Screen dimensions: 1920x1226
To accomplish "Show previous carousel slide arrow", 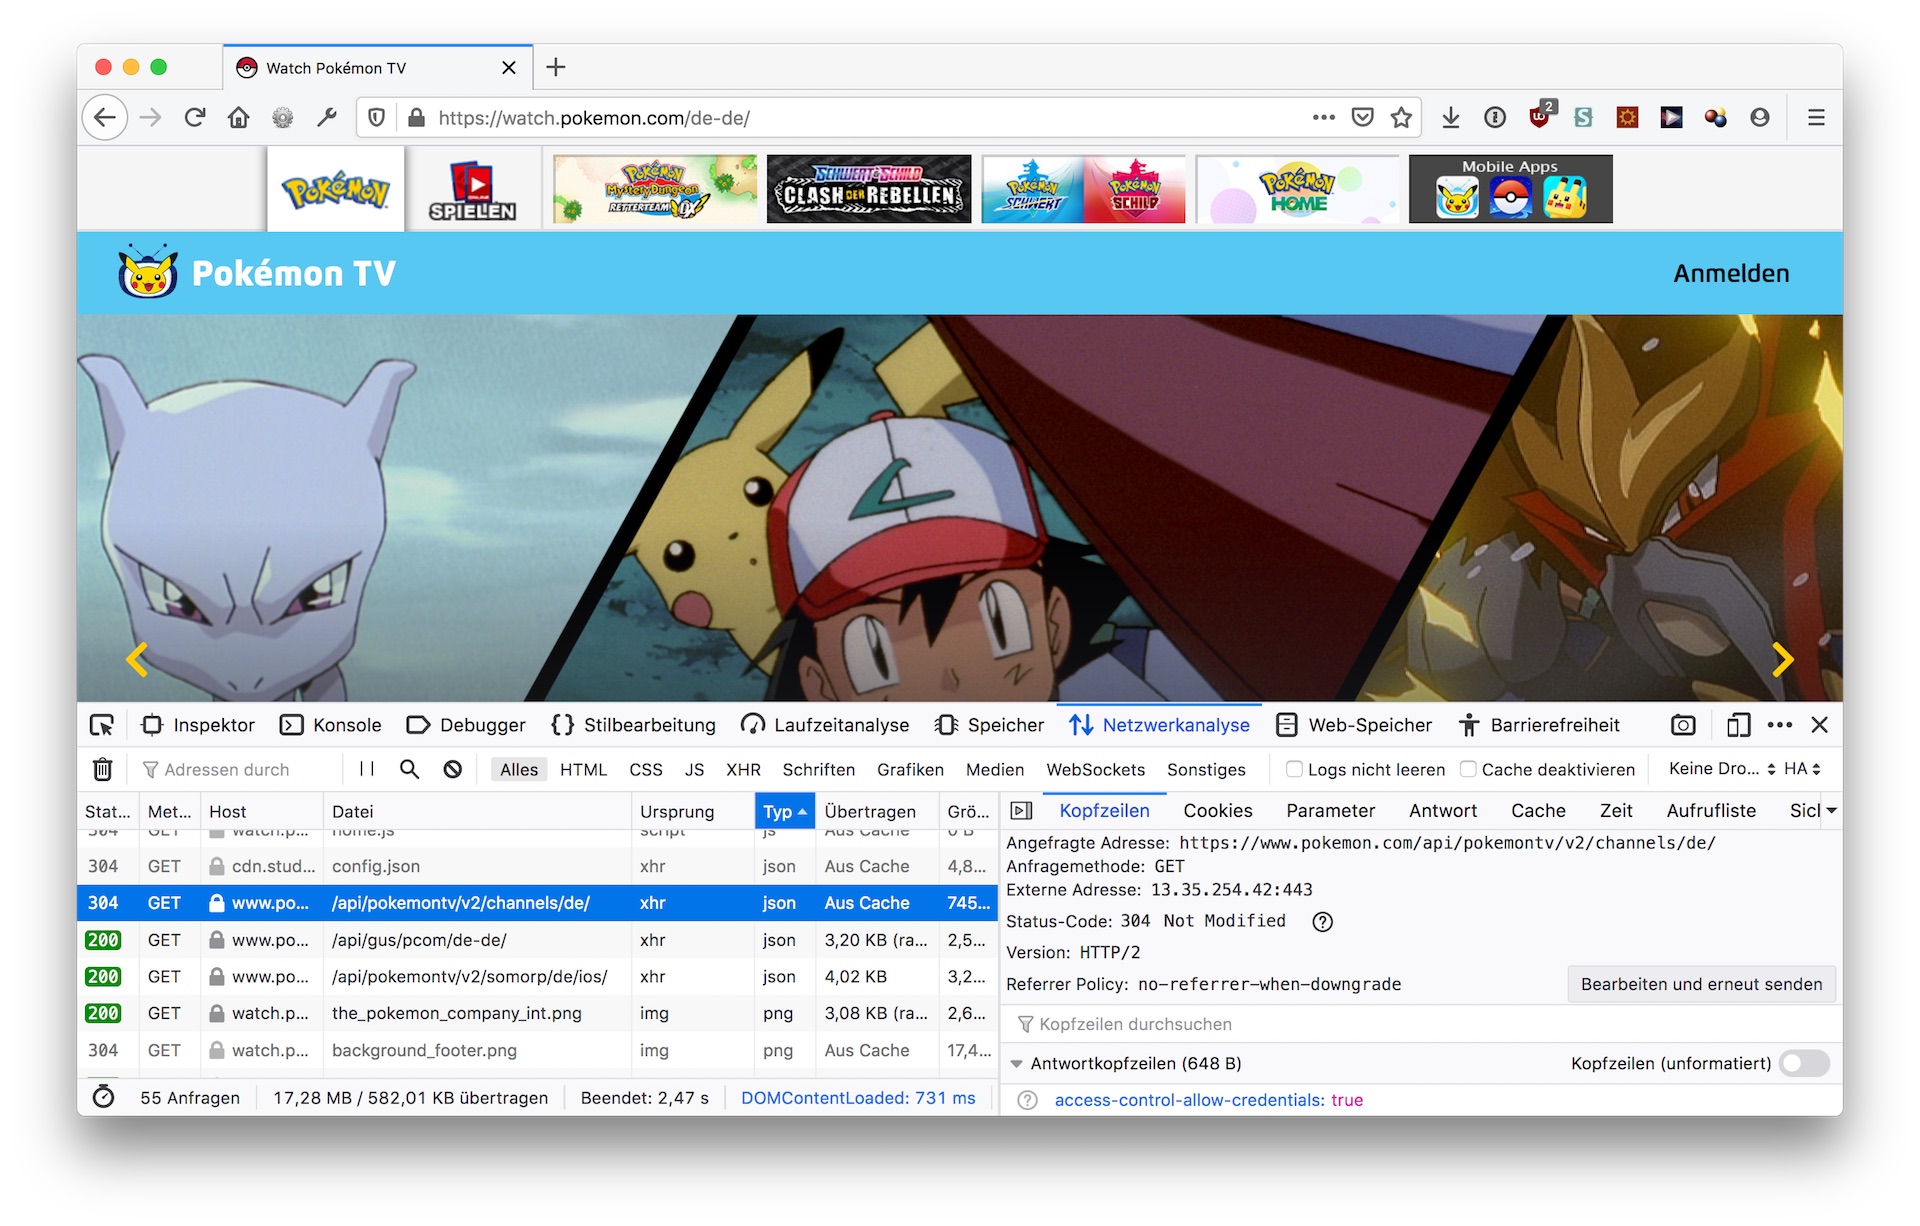I will coord(137,659).
